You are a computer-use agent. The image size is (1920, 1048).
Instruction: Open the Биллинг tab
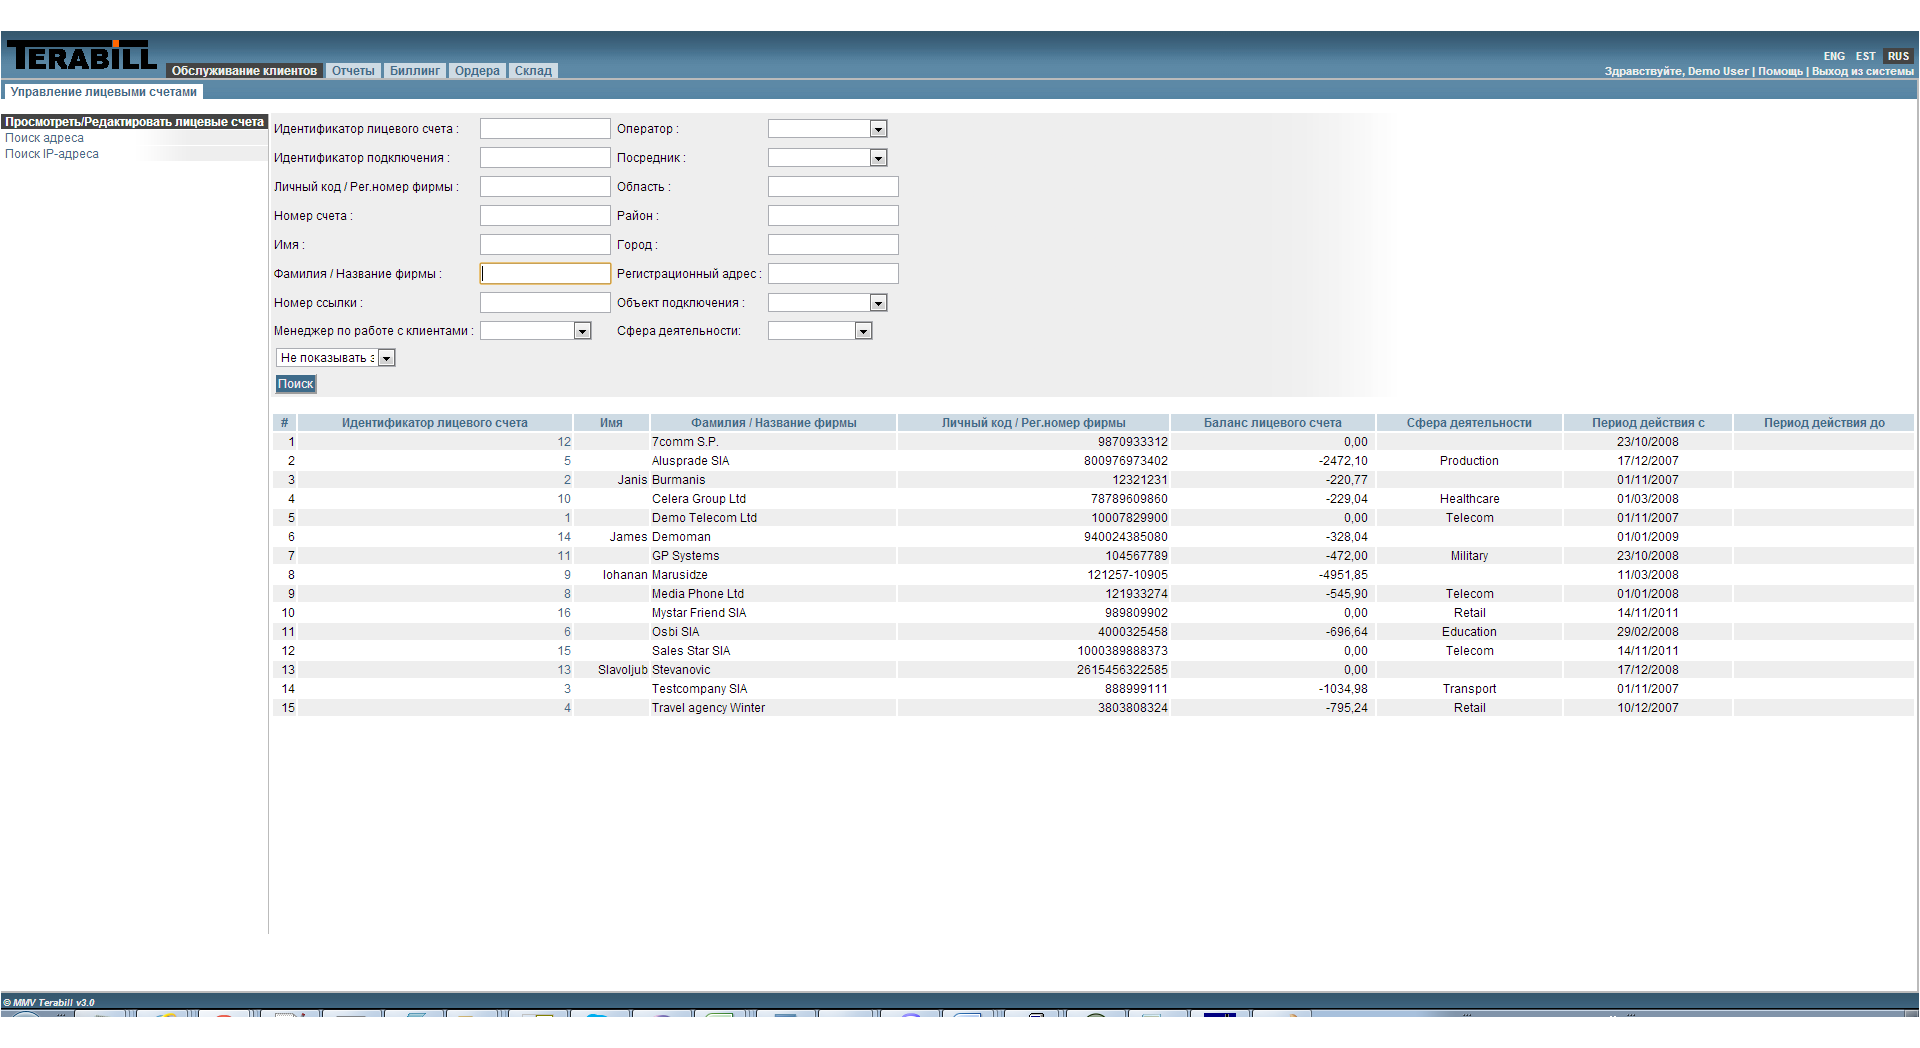414,71
